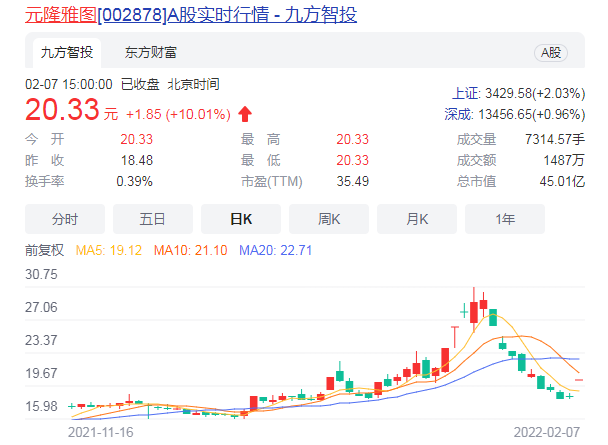Viewport: 608px width, 445px height.
Task: Click the 上证 index value 3429.58(+2.03%)
Action: click(535, 93)
